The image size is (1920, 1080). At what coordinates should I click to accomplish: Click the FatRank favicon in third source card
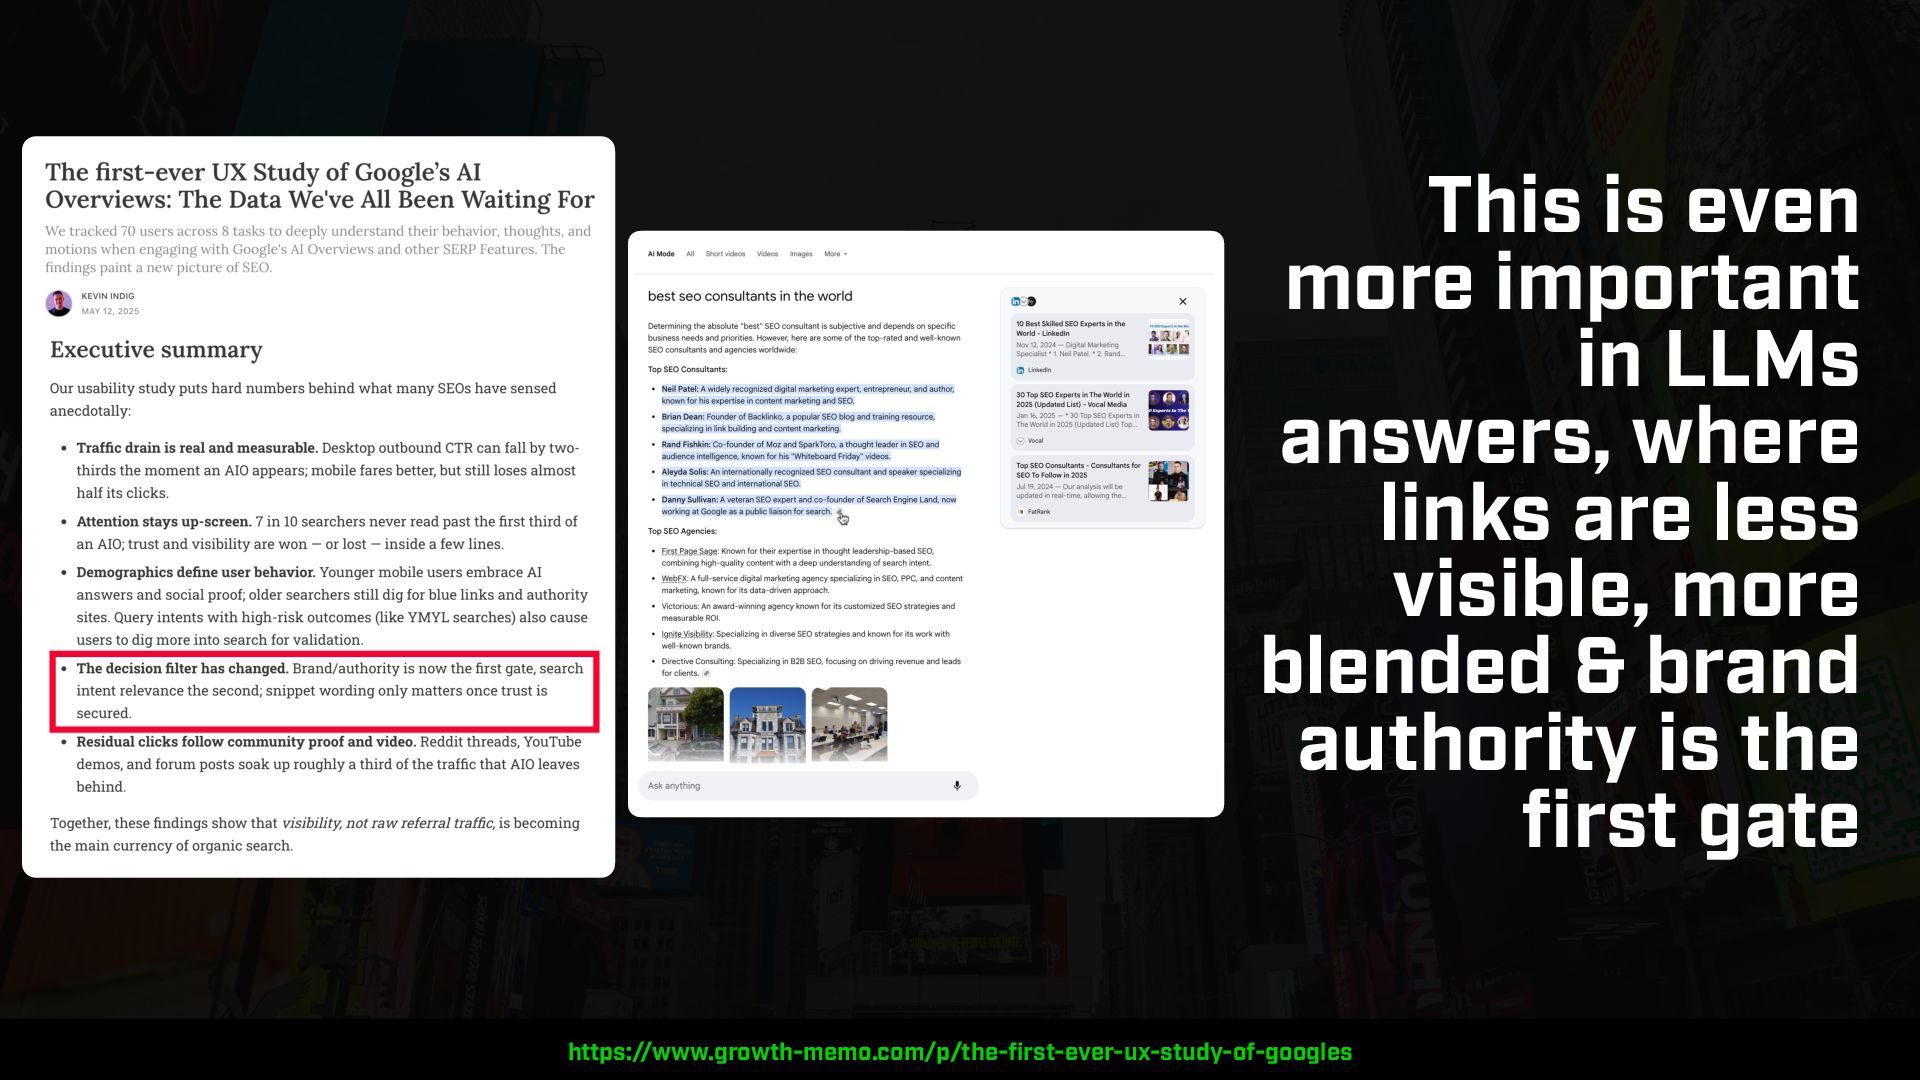click(x=1020, y=512)
